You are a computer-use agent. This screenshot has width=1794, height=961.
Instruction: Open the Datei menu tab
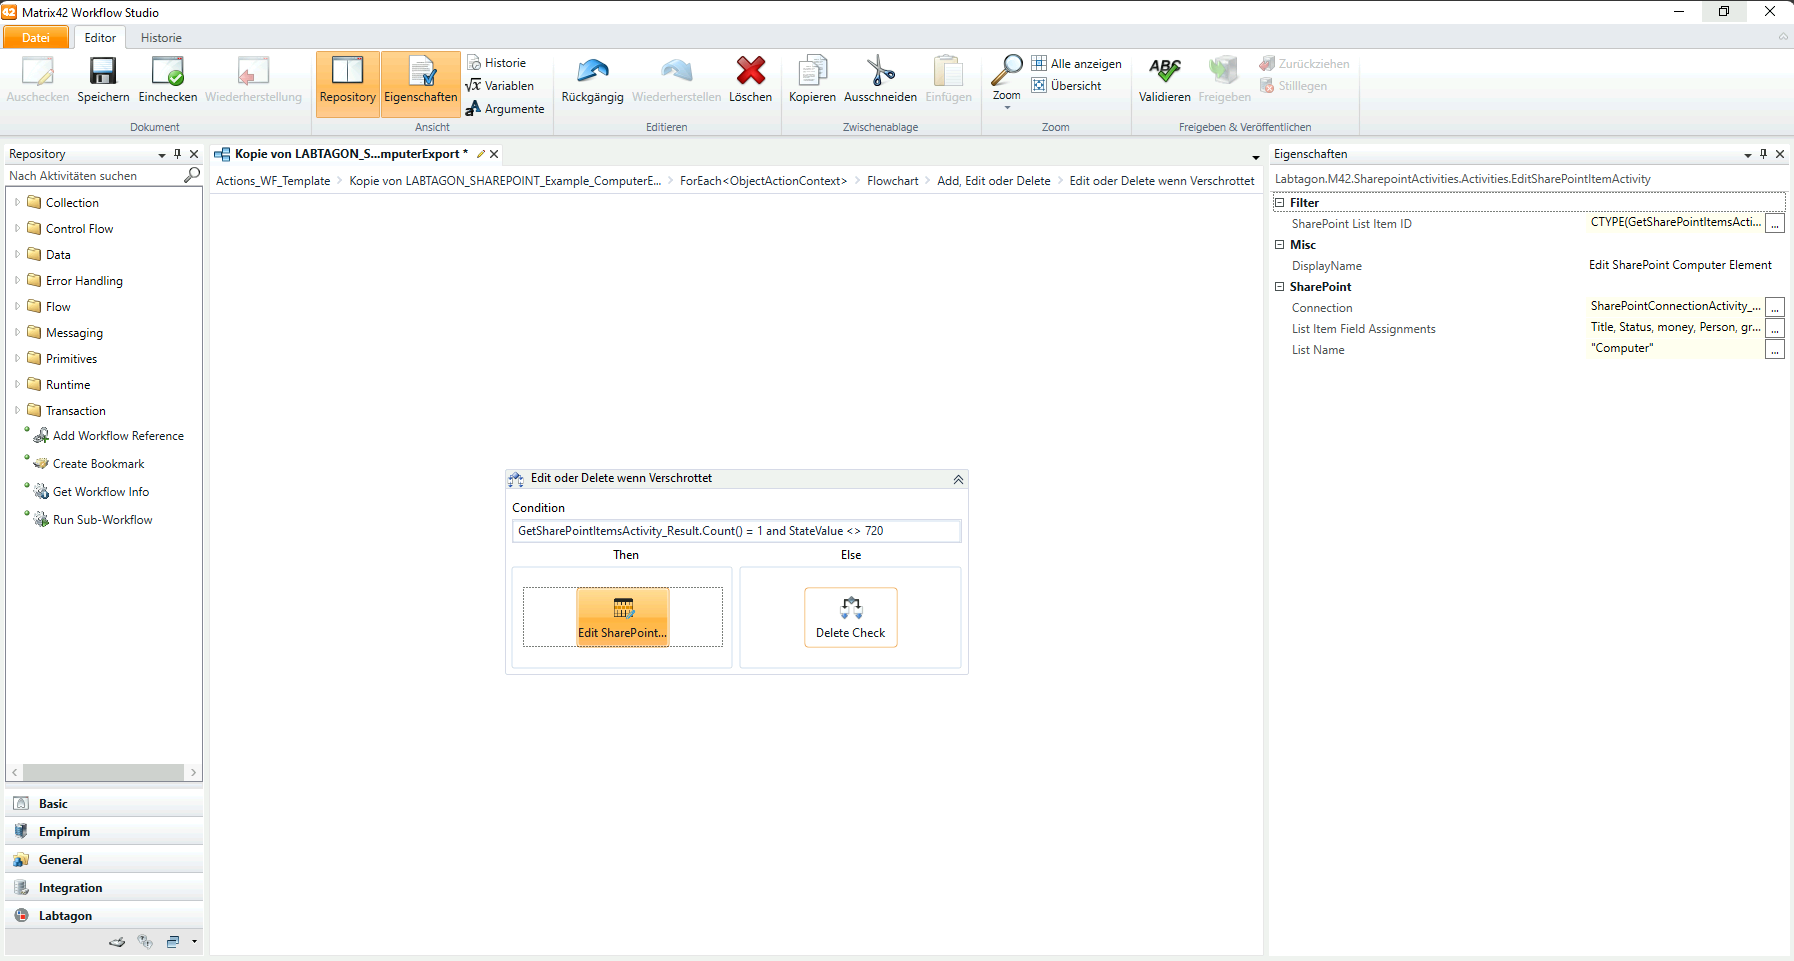36,38
